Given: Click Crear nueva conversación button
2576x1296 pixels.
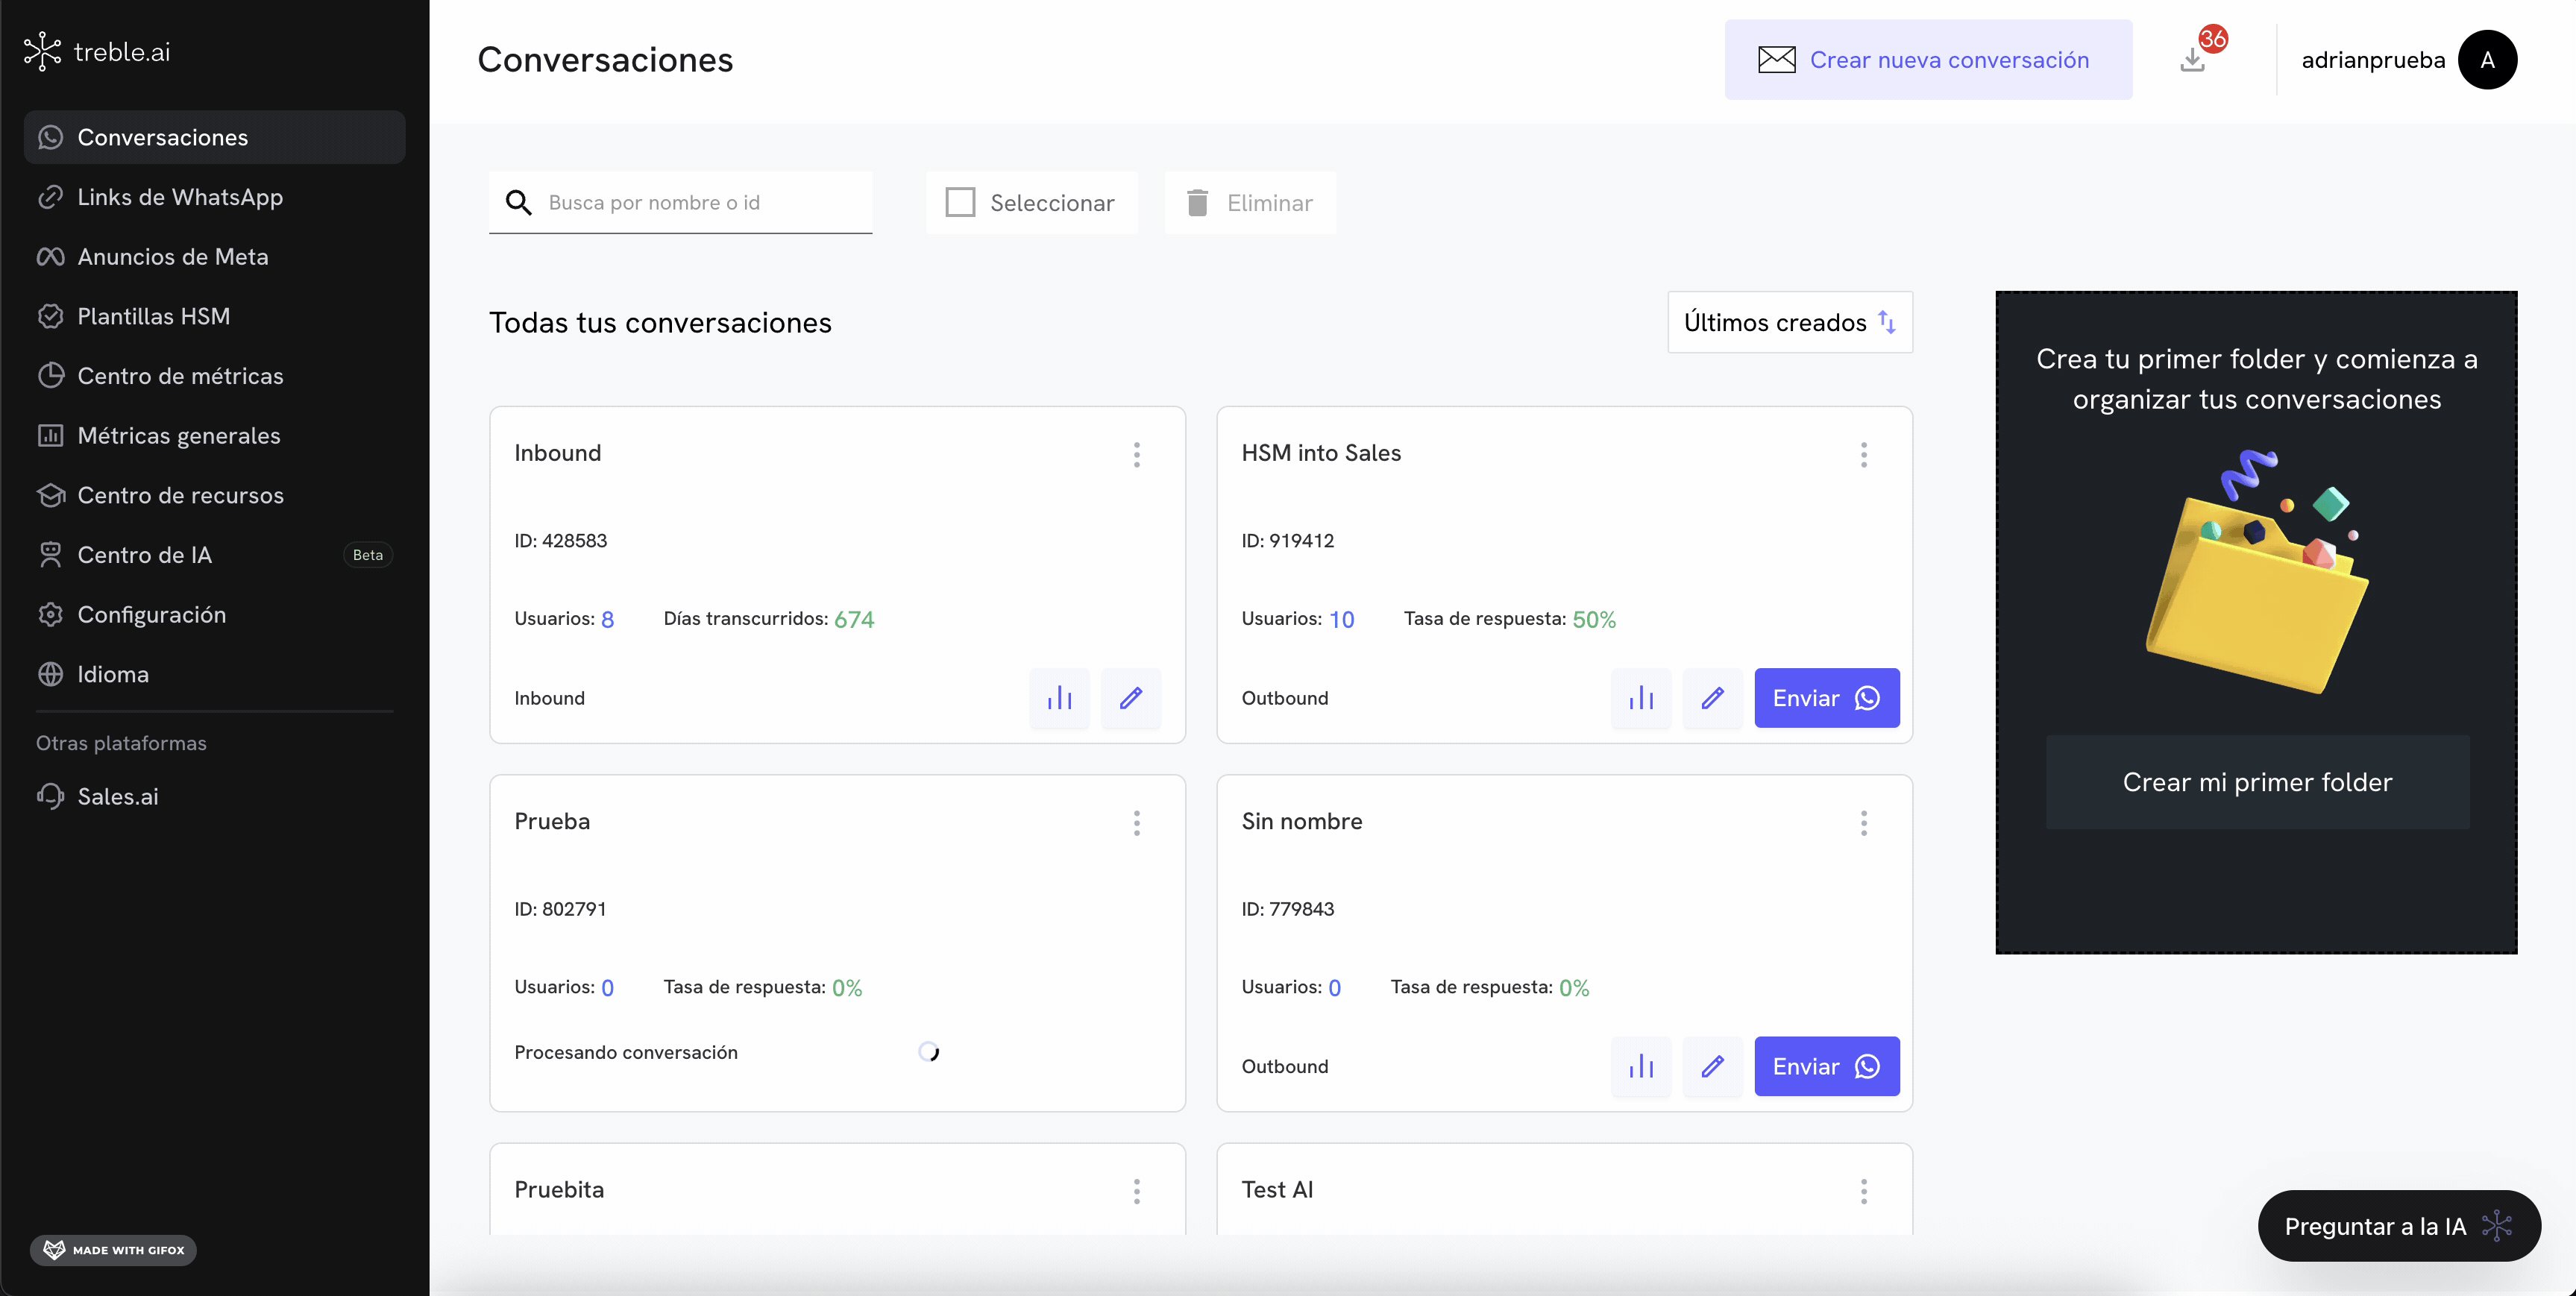Looking at the screenshot, I should 1927,60.
